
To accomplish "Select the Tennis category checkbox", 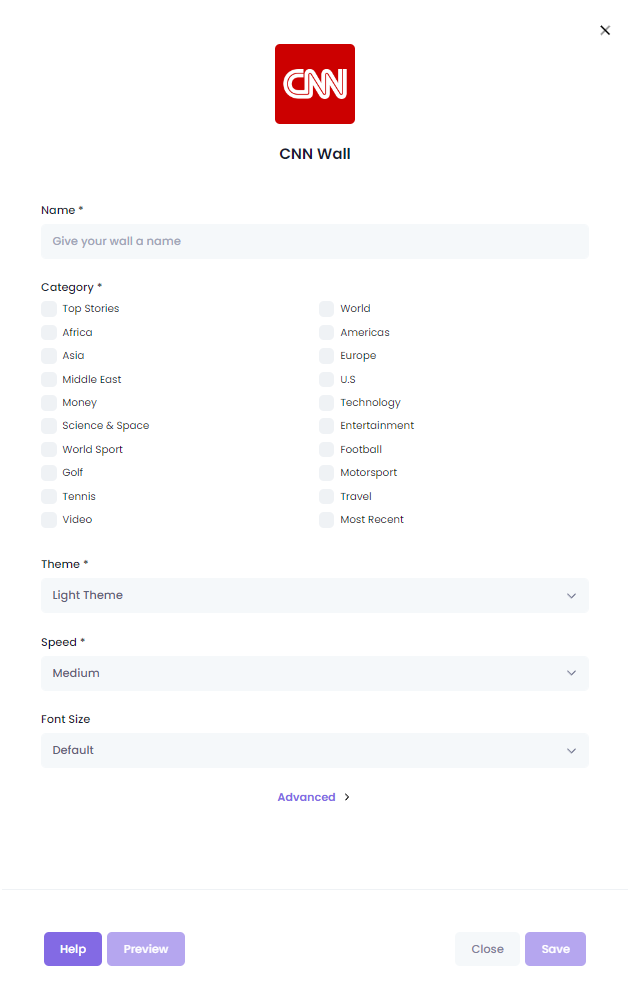I will tap(49, 496).
